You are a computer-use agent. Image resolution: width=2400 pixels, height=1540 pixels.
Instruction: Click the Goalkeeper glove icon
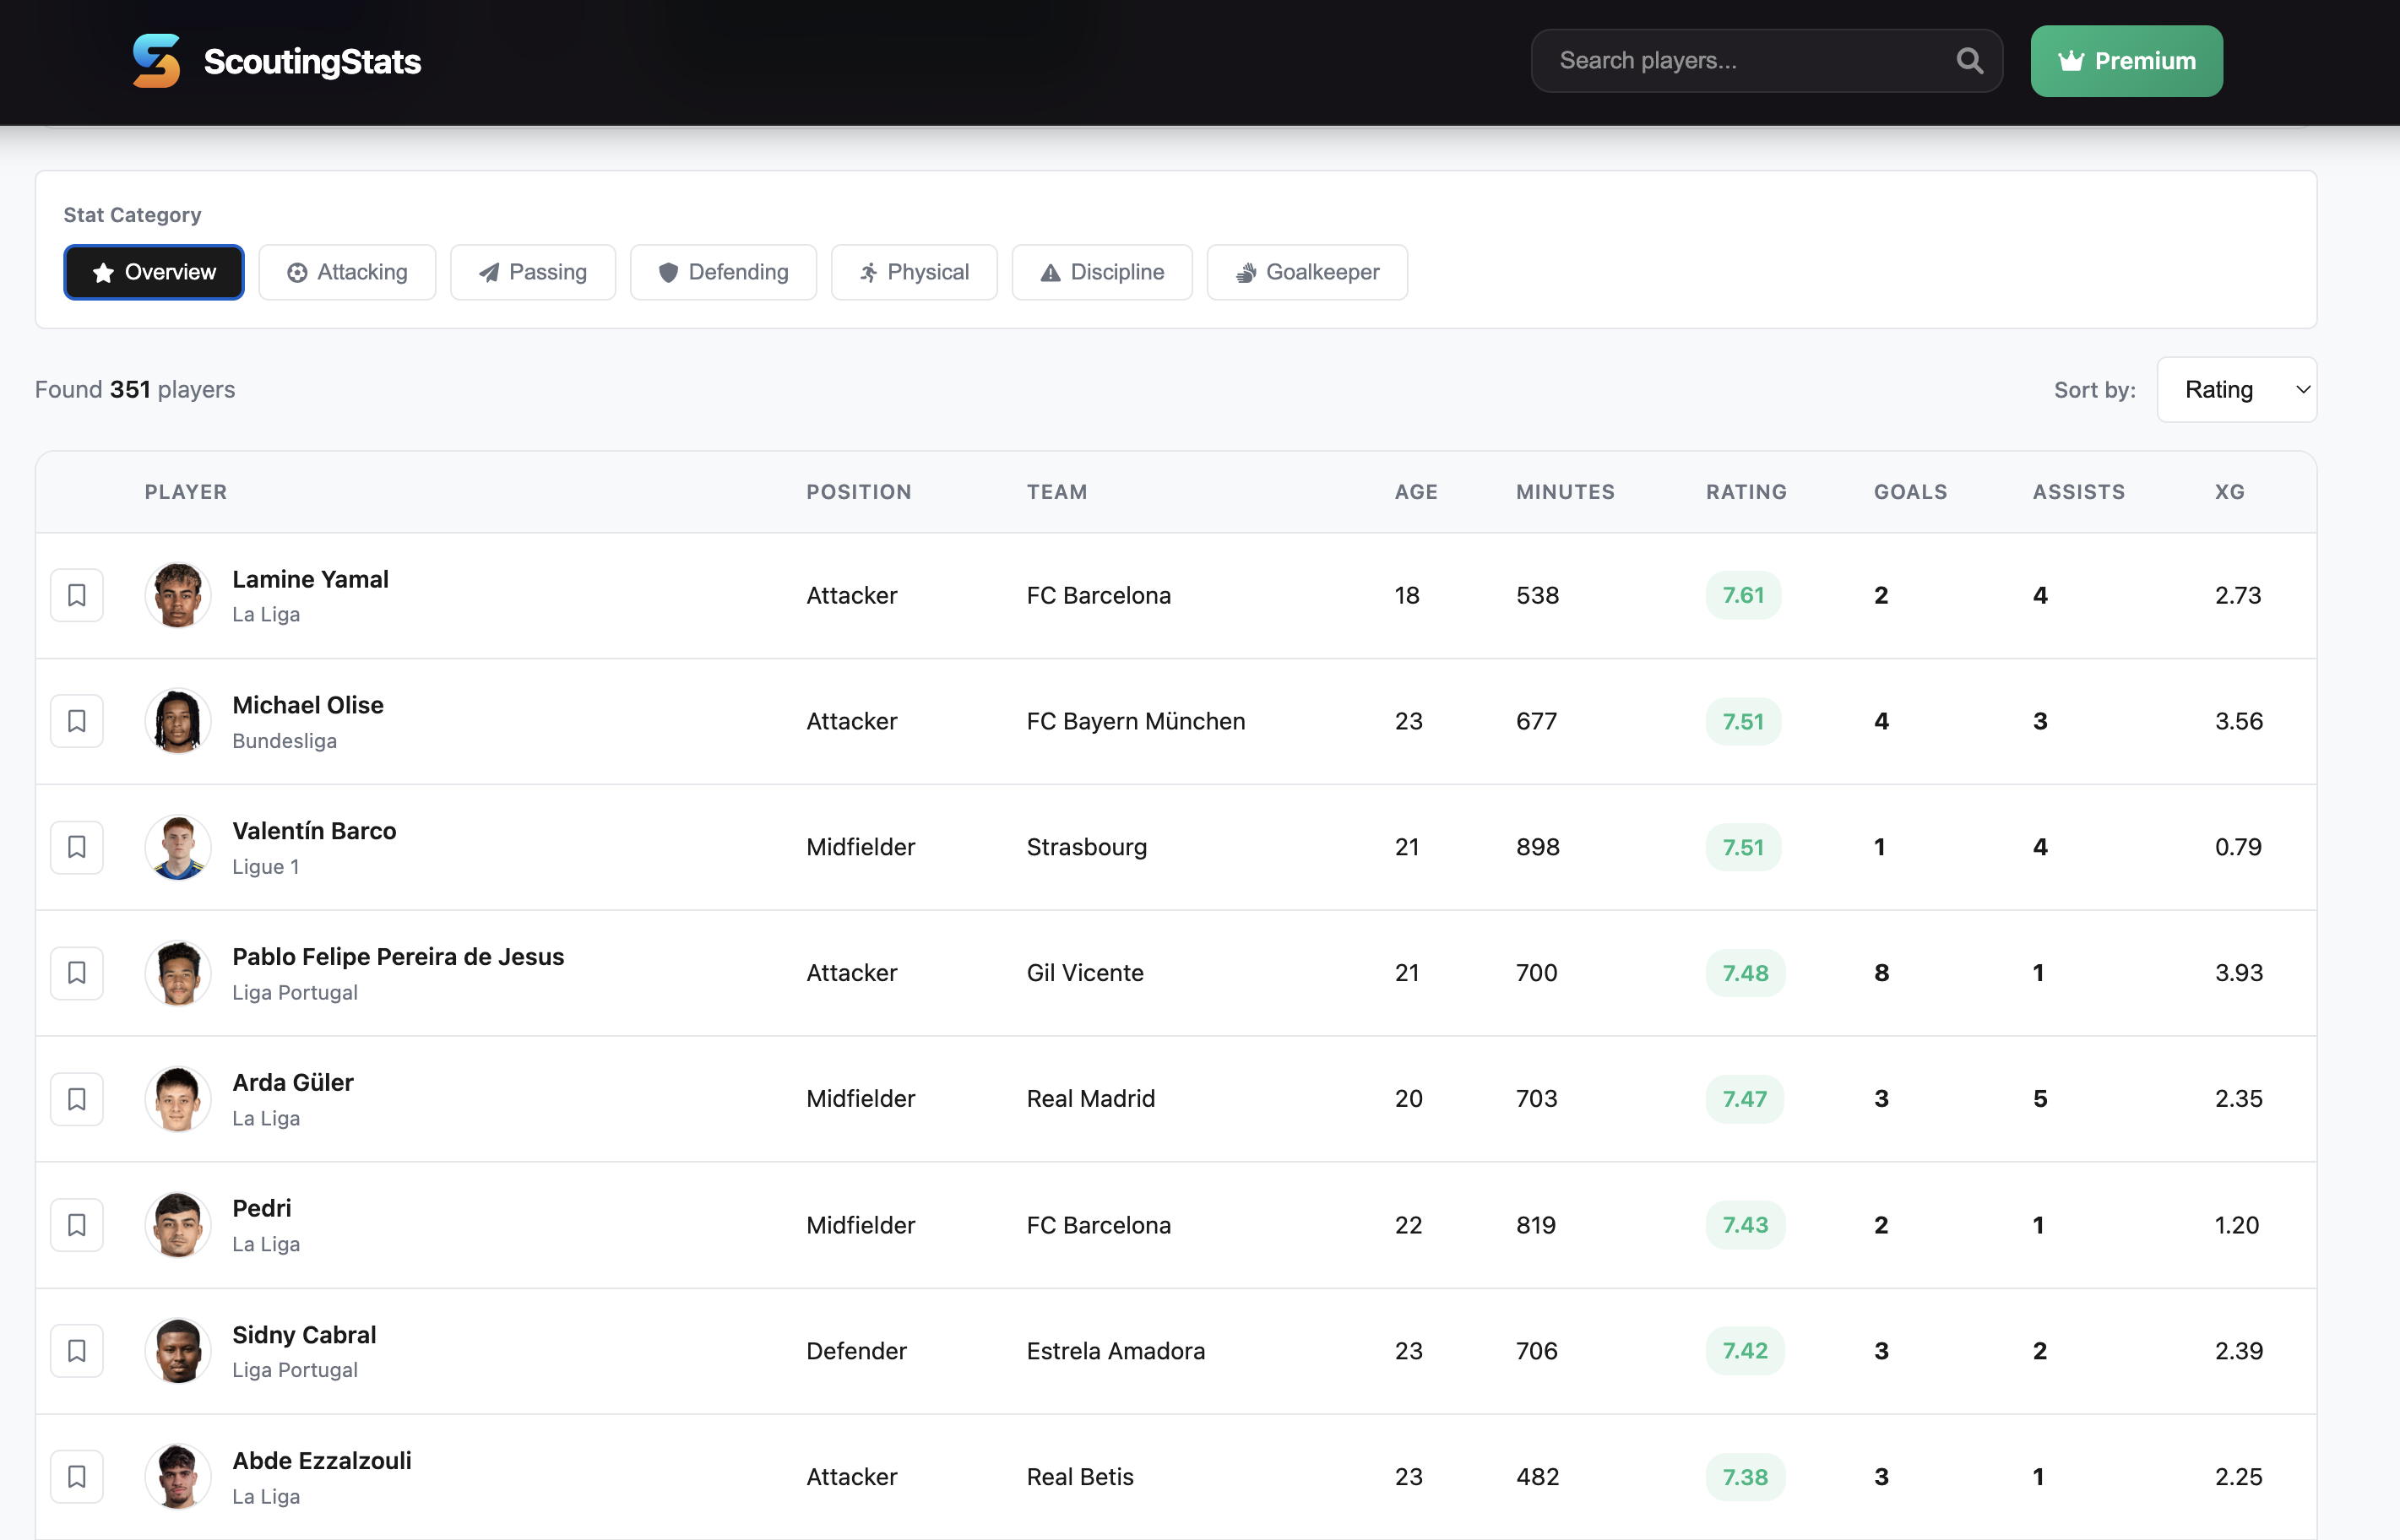pos(1246,272)
